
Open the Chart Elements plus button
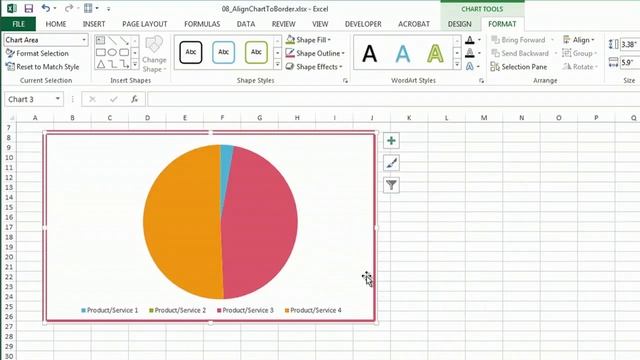click(x=391, y=140)
